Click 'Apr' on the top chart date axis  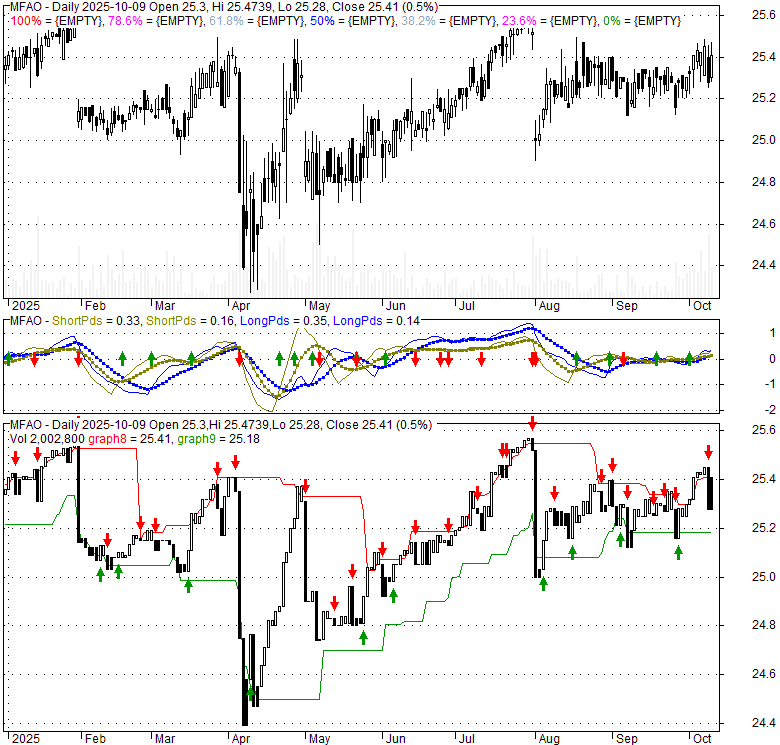(x=241, y=306)
